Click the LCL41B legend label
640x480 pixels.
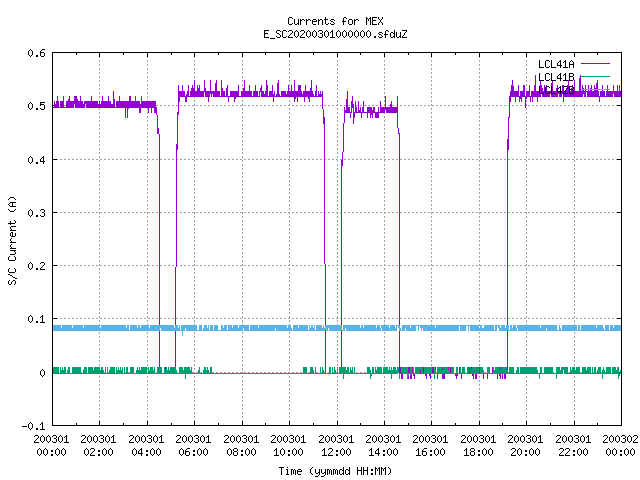(x=556, y=77)
